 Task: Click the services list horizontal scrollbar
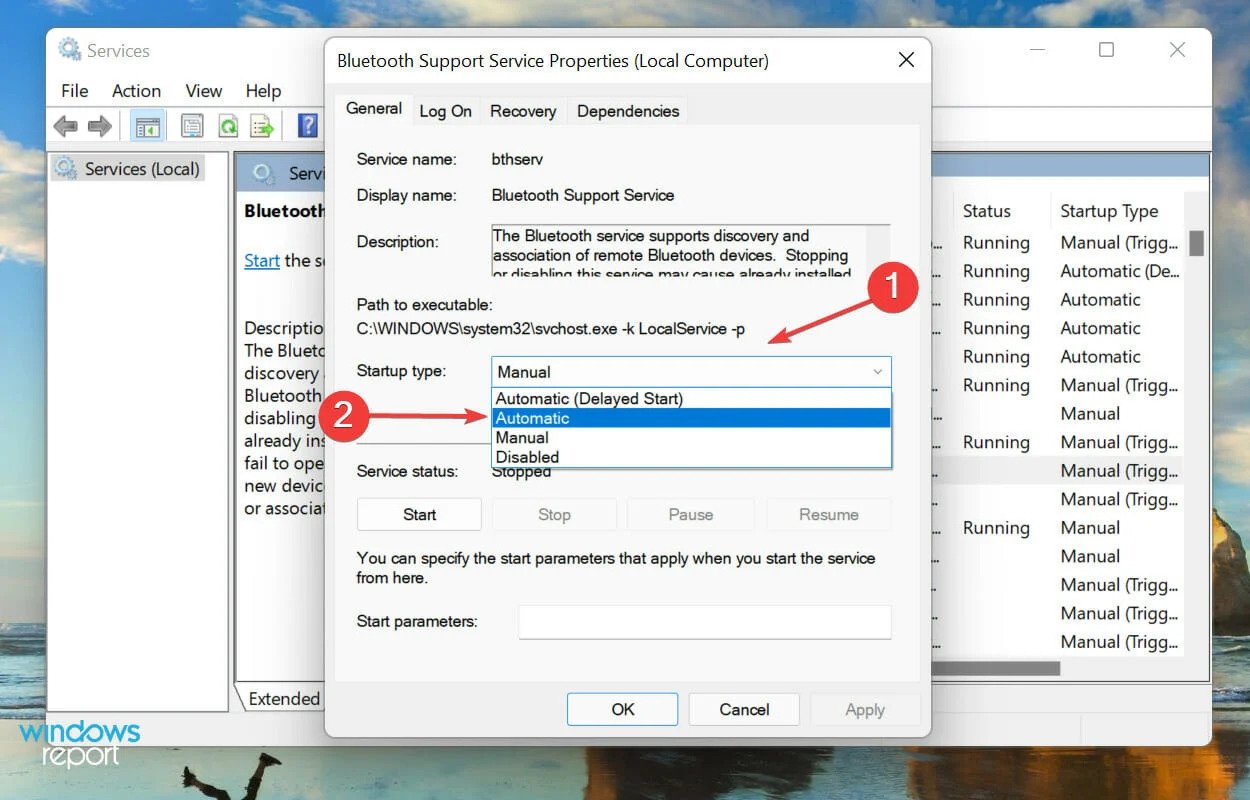click(994, 667)
